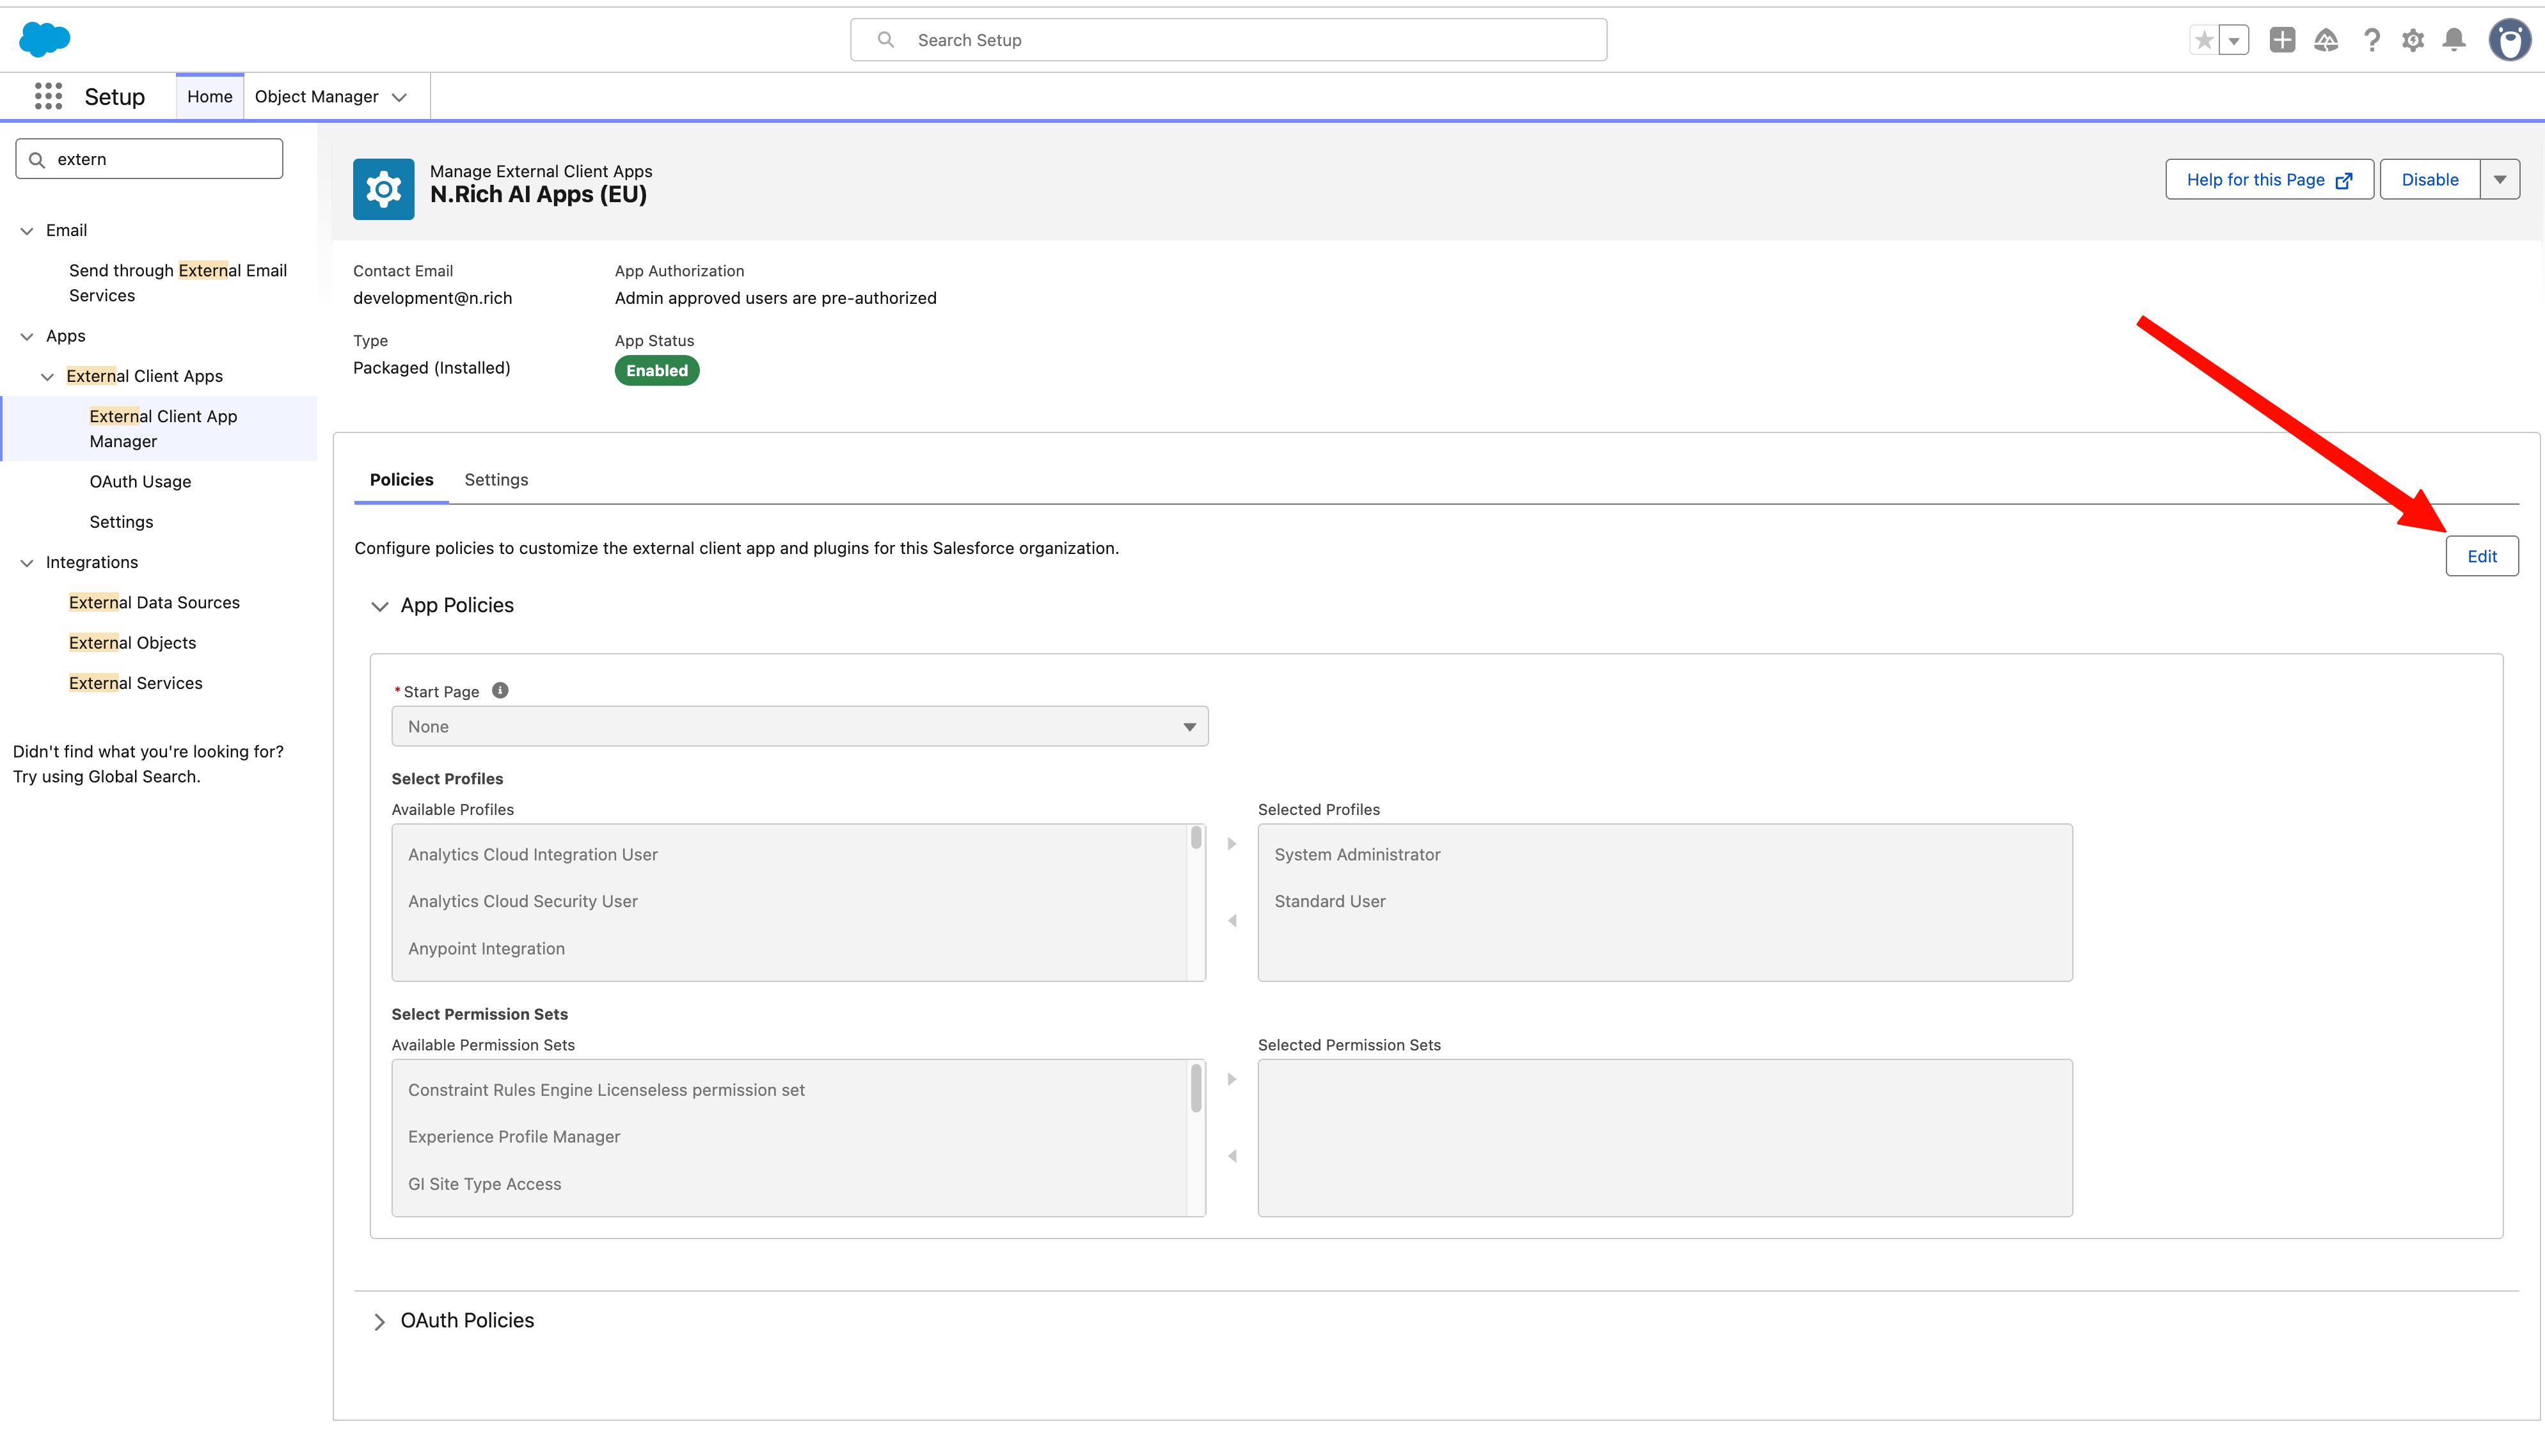Click the Search Setup field
Viewport: 2545px width, 1456px height.
click(1228, 40)
